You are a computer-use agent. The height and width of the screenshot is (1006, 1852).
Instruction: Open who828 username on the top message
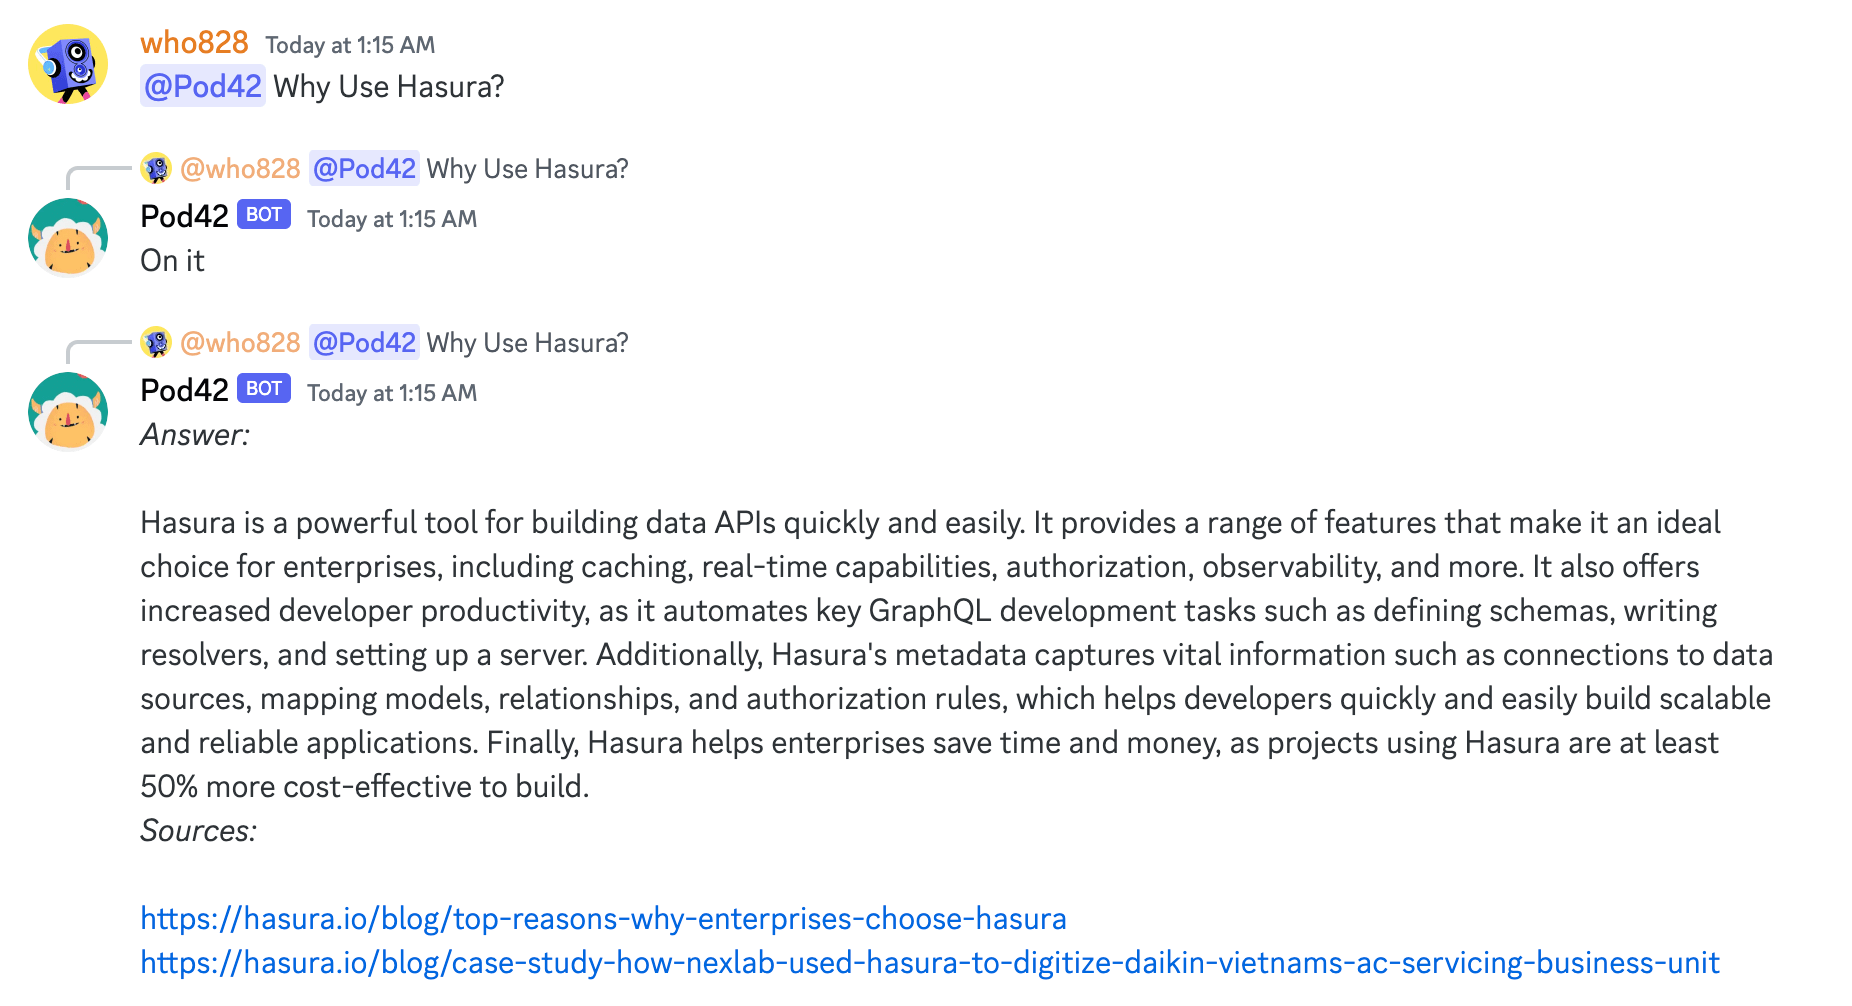(x=194, y=43)
